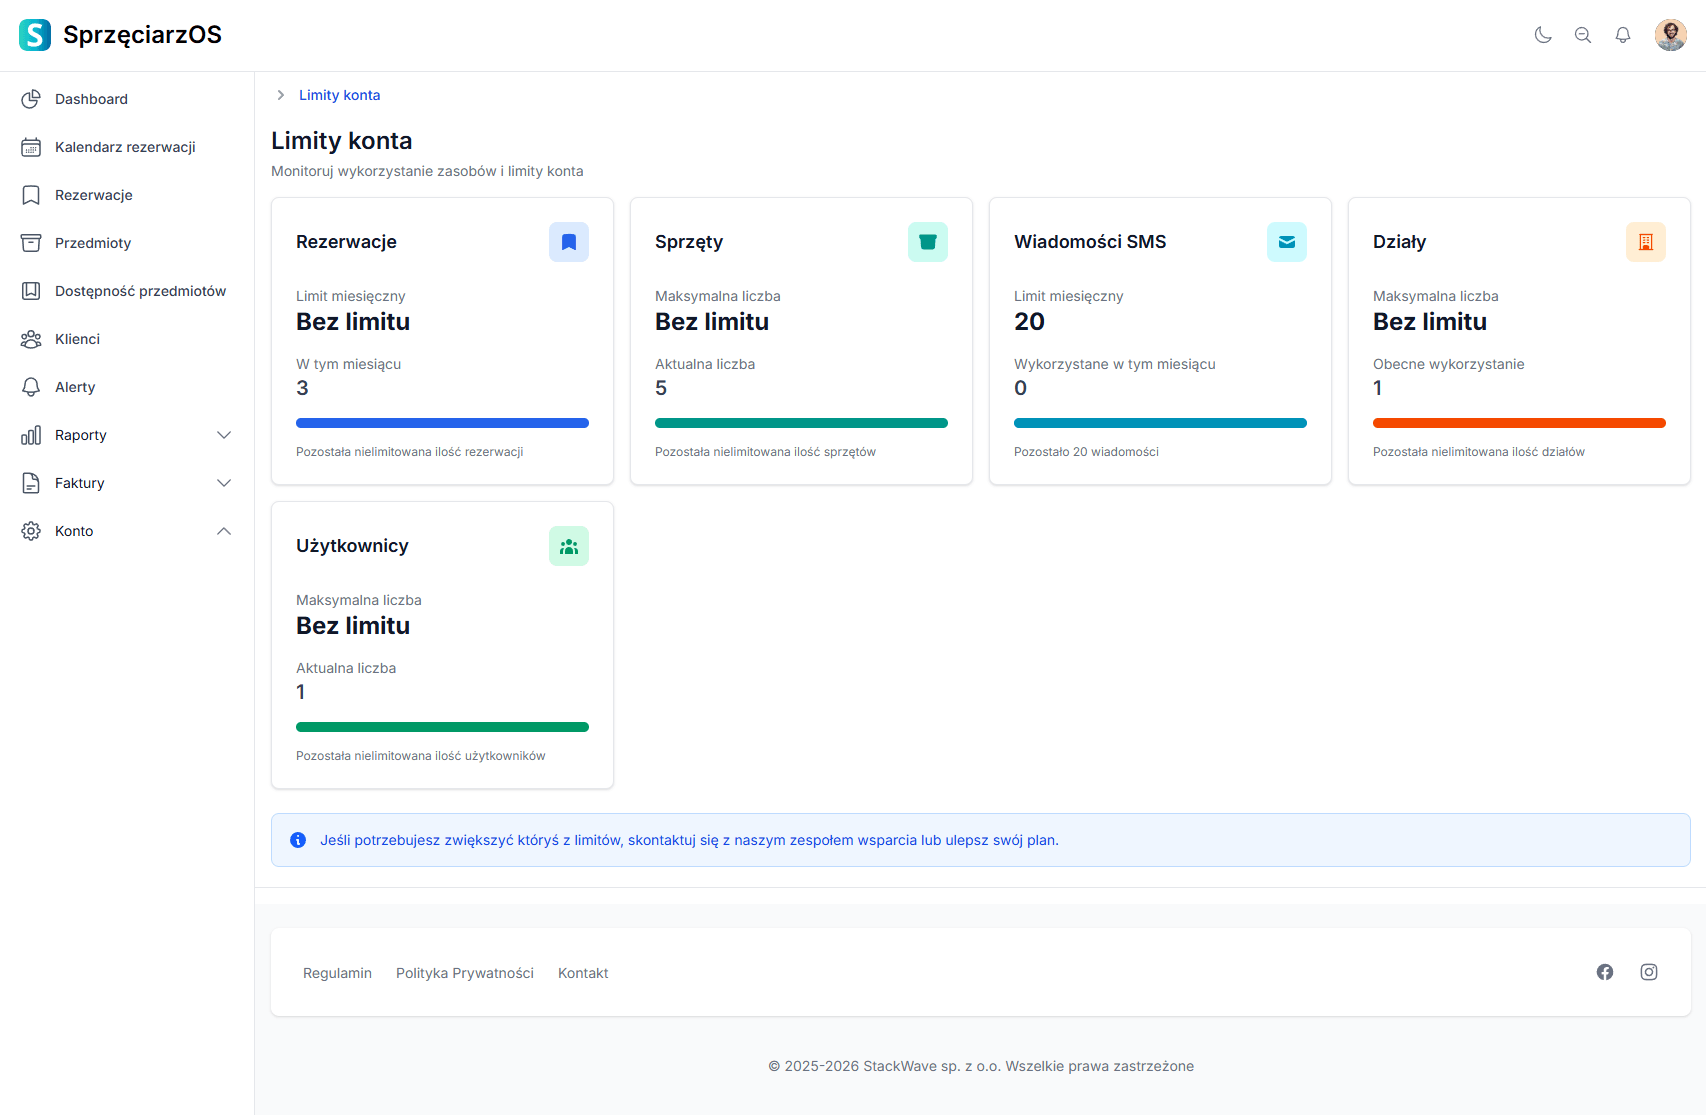The width and height of the screenshot is (1706, 1115).
Task: Click the SprzęciarzOS logo
Action: click(121, 35)
